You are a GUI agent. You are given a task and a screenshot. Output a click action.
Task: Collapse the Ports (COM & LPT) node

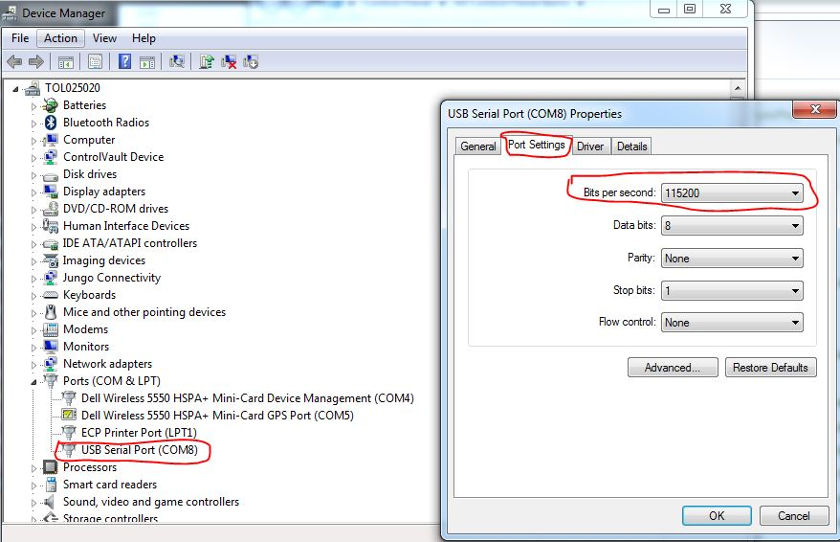34,382
